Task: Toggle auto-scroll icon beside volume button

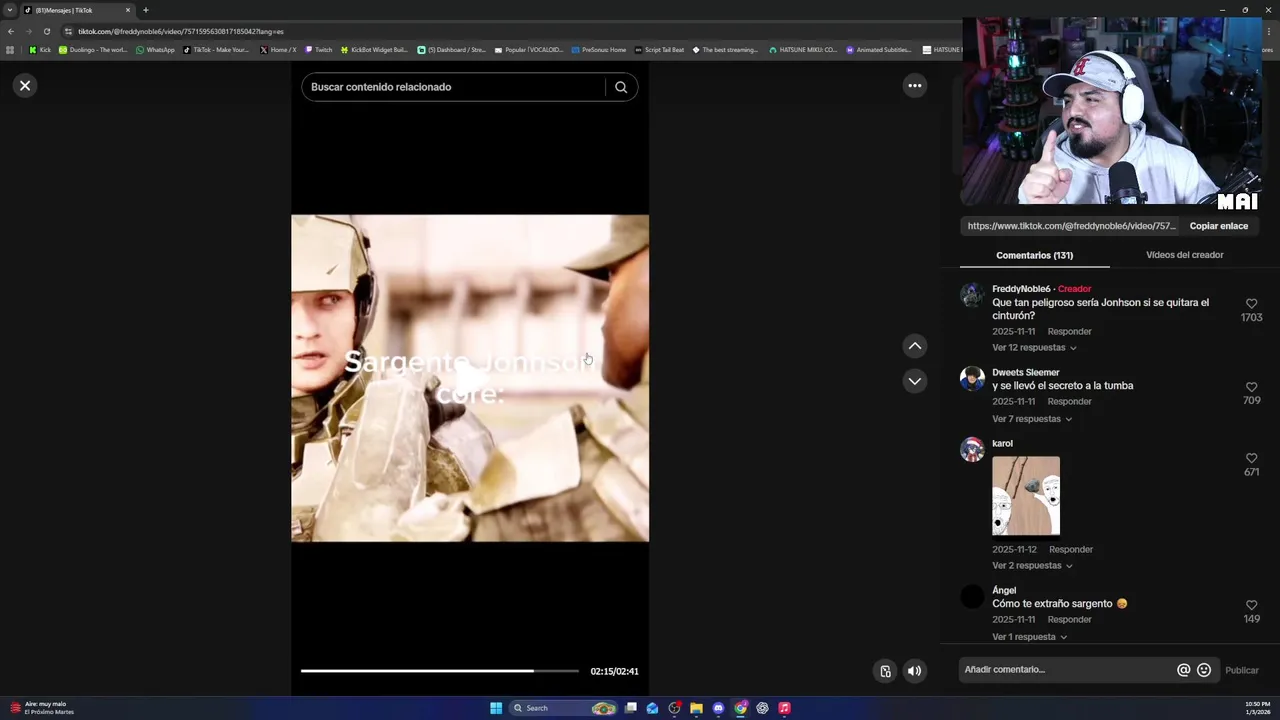Action: tap(885, 671)
